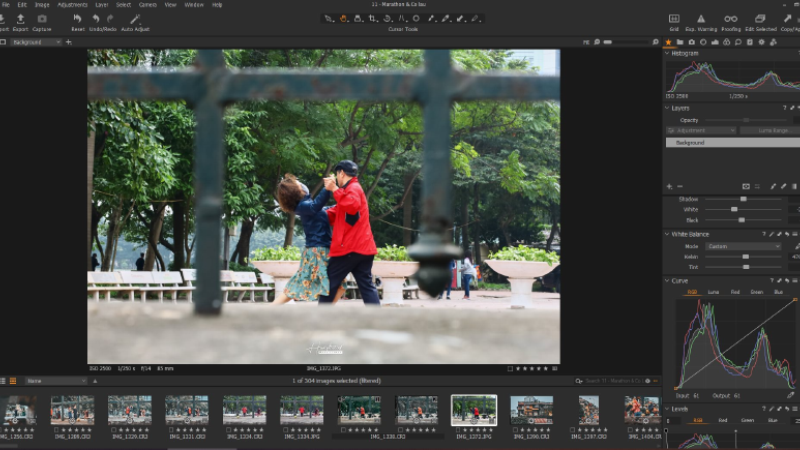The image size is (800, 450).
Task: Collapse the Histogram panel
Action: (667, 53)
